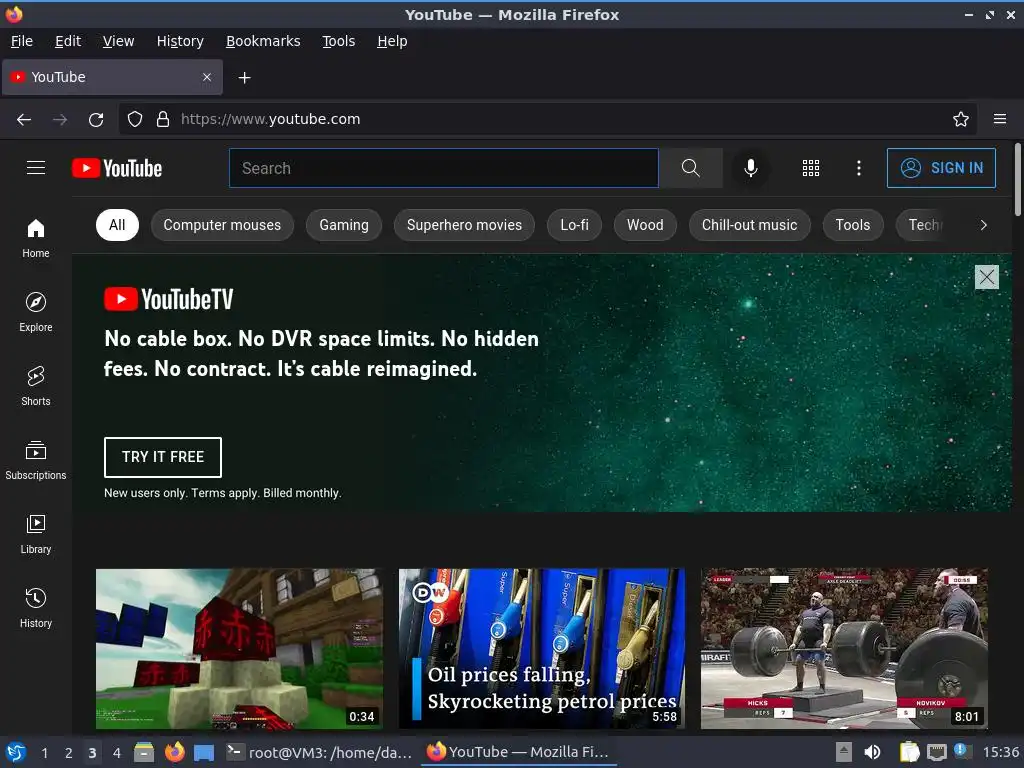The image size is (1024, 768).
Task: Open the system start menu icon
Action: (16, 752)
